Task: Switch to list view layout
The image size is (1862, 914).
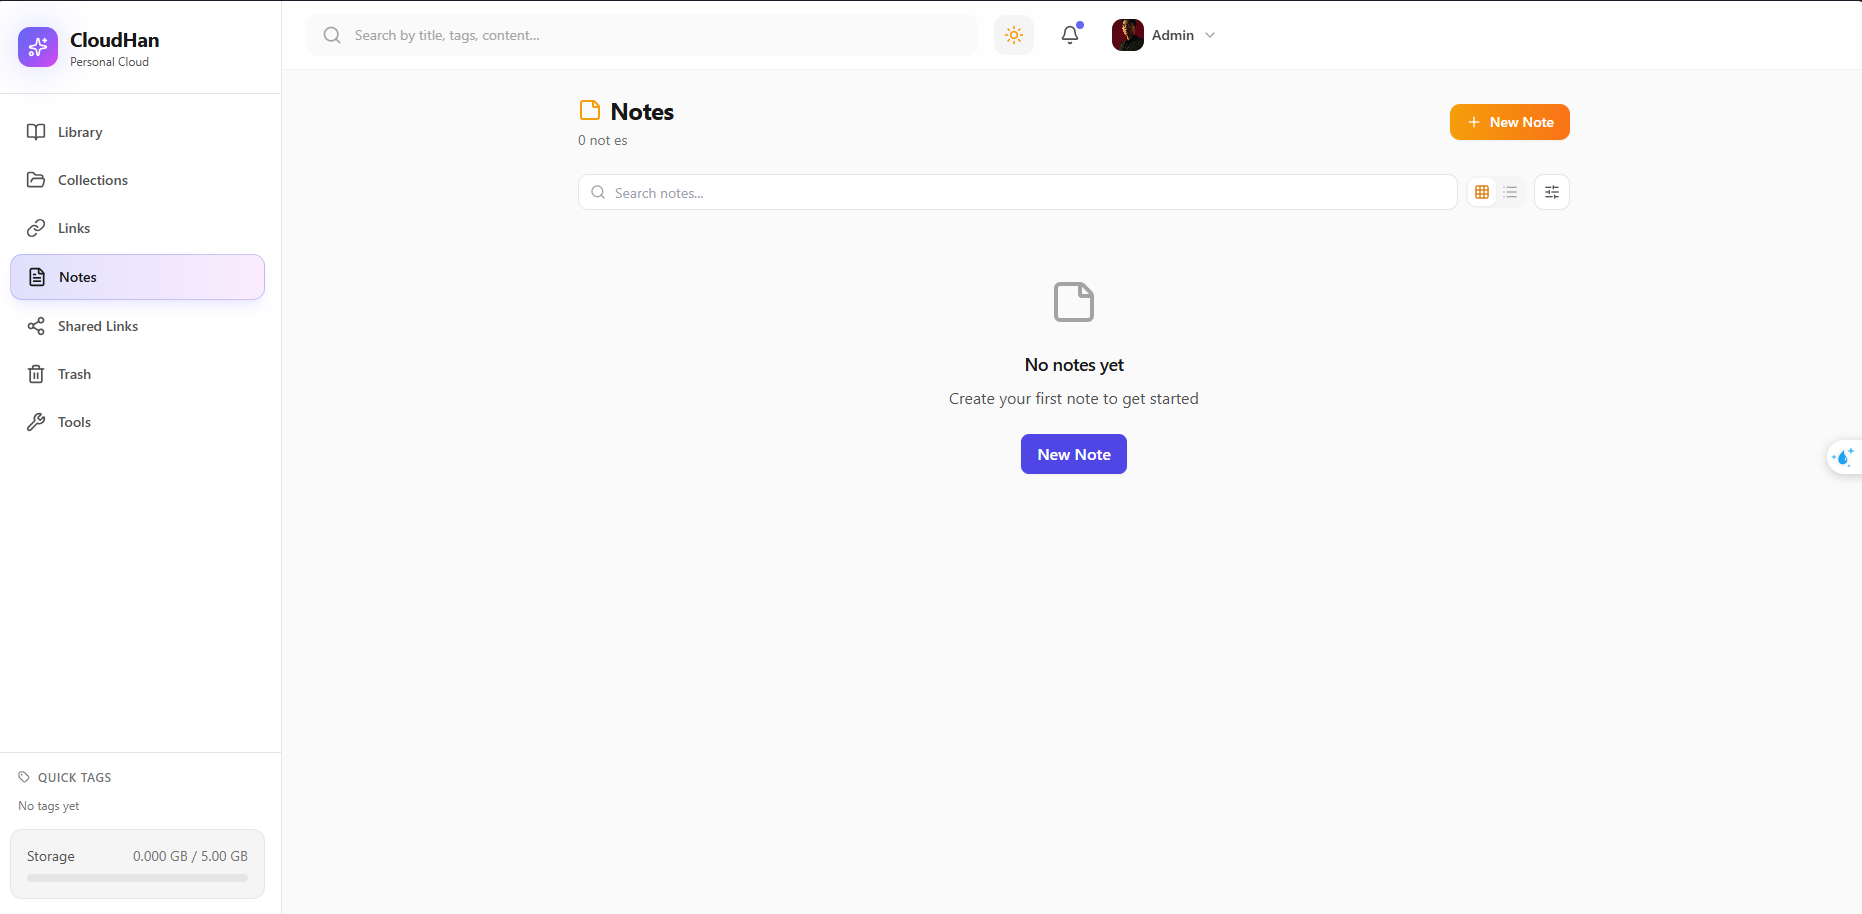Action: [1510, 192]
